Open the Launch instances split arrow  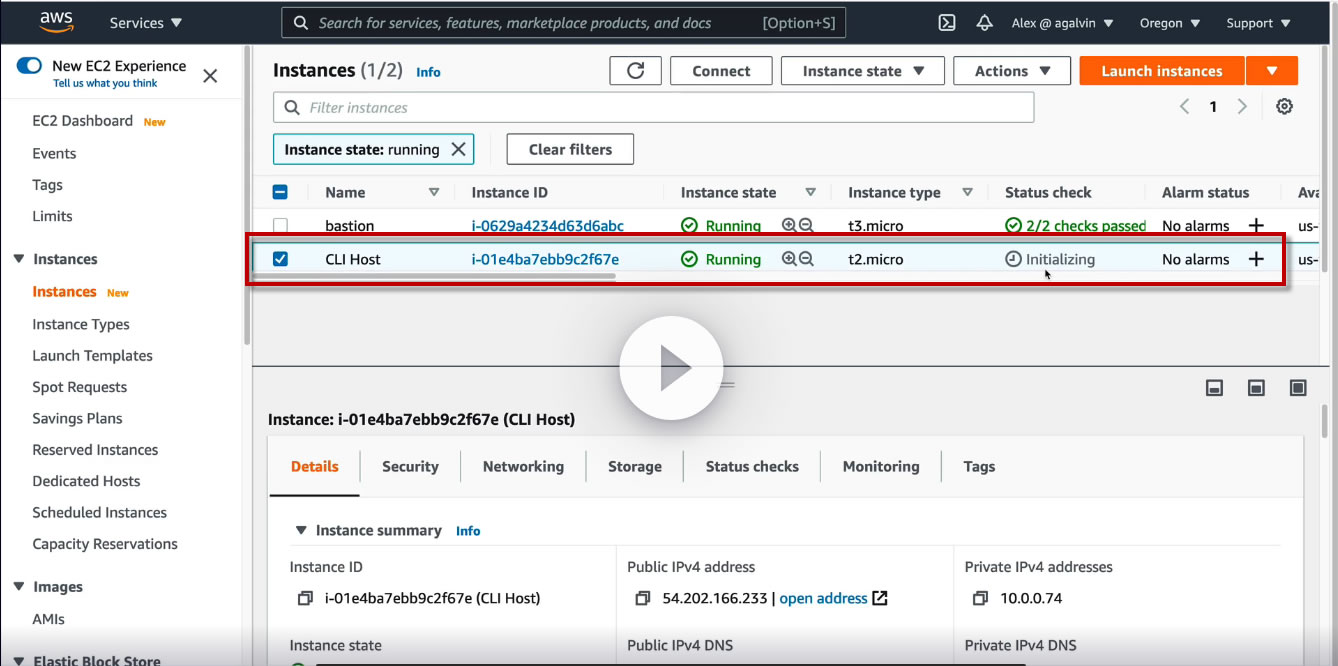[x=1272, y=71]
